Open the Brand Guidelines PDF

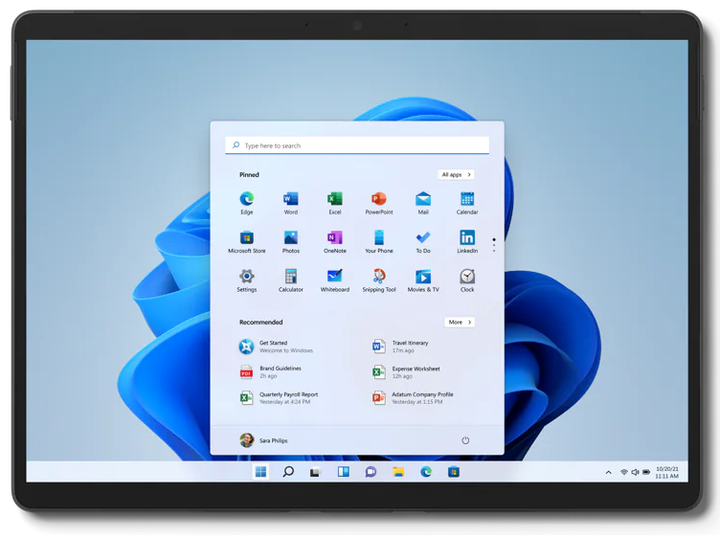[x=270, y=372]
